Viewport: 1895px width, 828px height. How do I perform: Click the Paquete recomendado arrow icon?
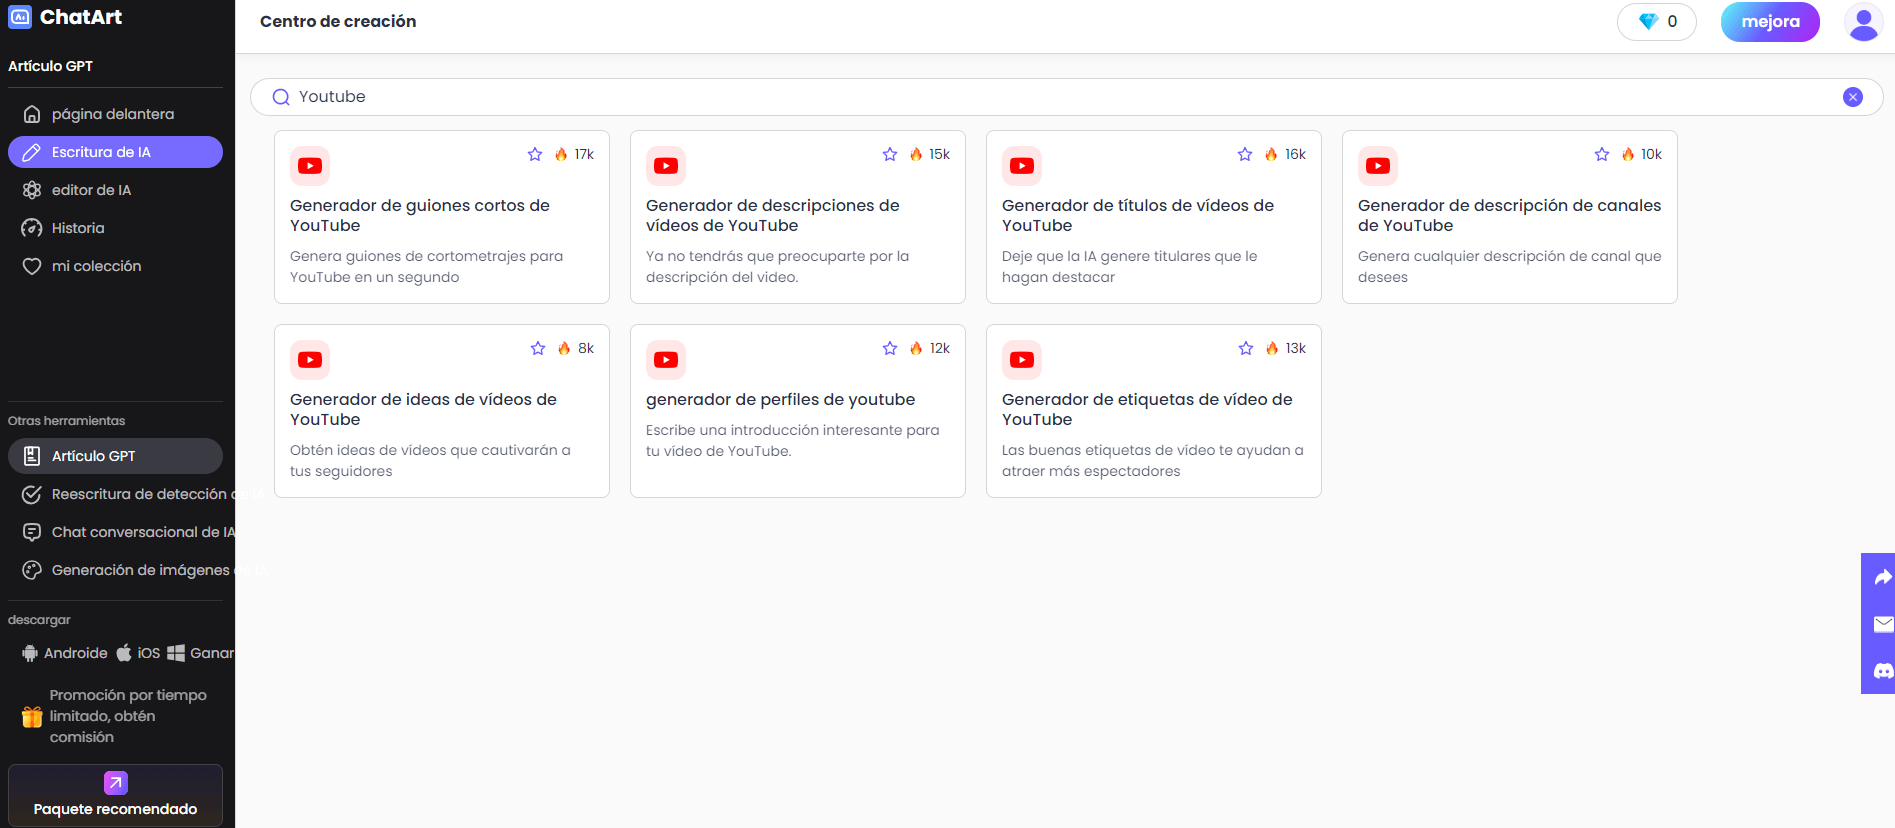coord(116,782)
